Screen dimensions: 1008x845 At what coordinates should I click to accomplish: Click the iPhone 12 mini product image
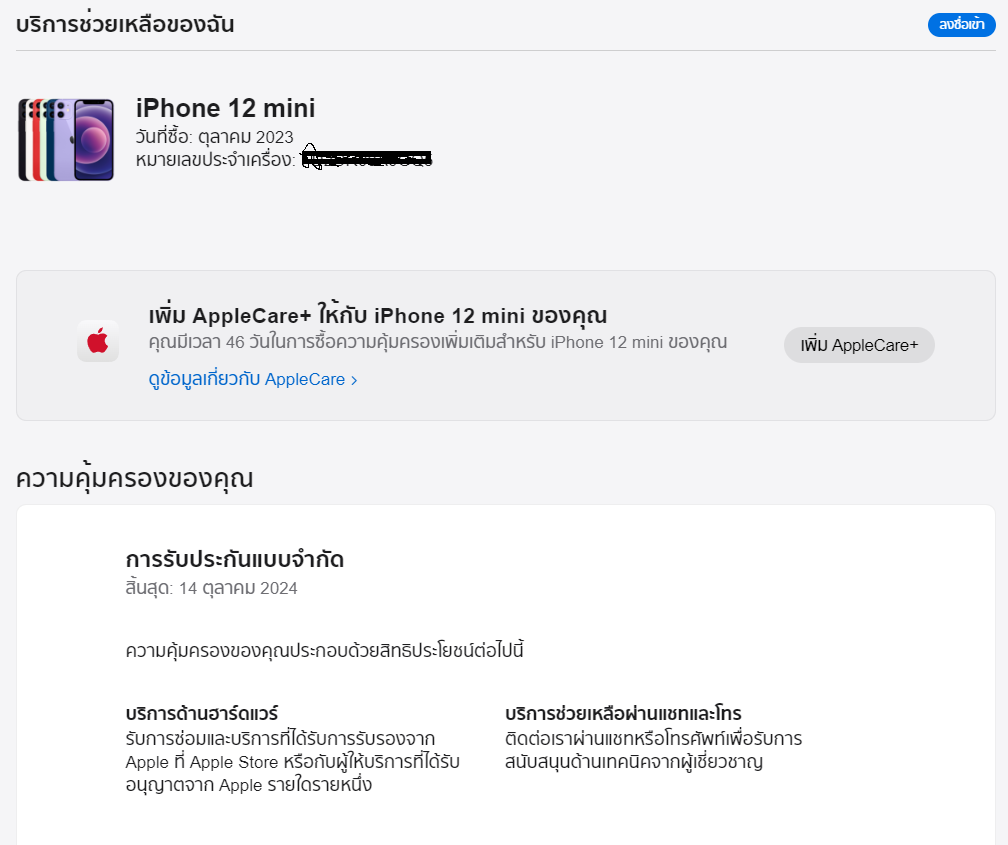tap(66, 140)
